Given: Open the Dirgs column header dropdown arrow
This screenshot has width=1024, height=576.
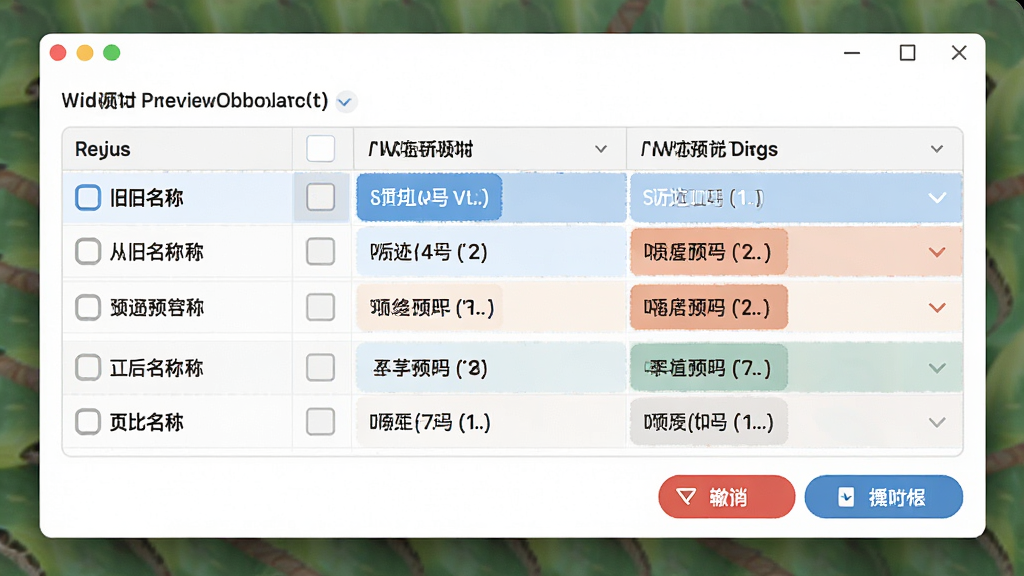Looking at the screenshot, I should [x=936, y=150].
